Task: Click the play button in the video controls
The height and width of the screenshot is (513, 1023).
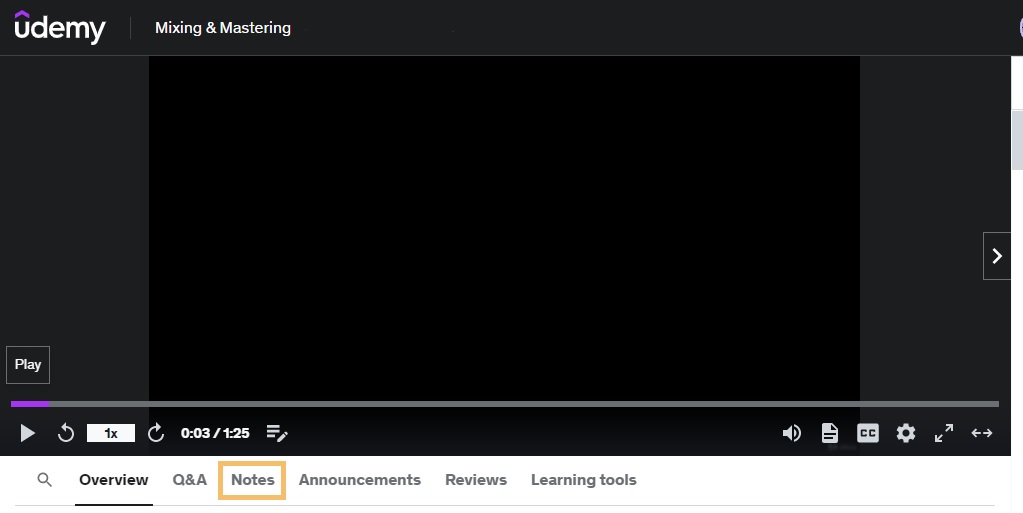Action: (28, 433)
